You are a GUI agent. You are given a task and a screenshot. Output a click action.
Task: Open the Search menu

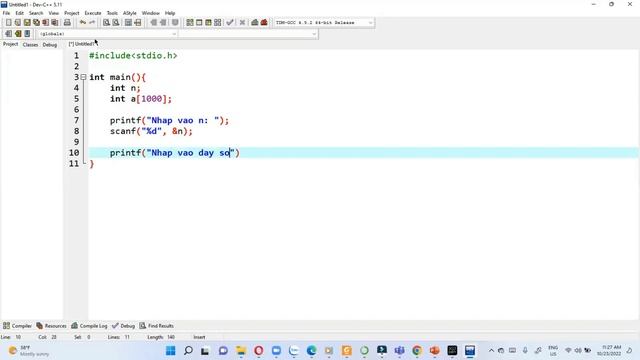[x=36, y=13]
